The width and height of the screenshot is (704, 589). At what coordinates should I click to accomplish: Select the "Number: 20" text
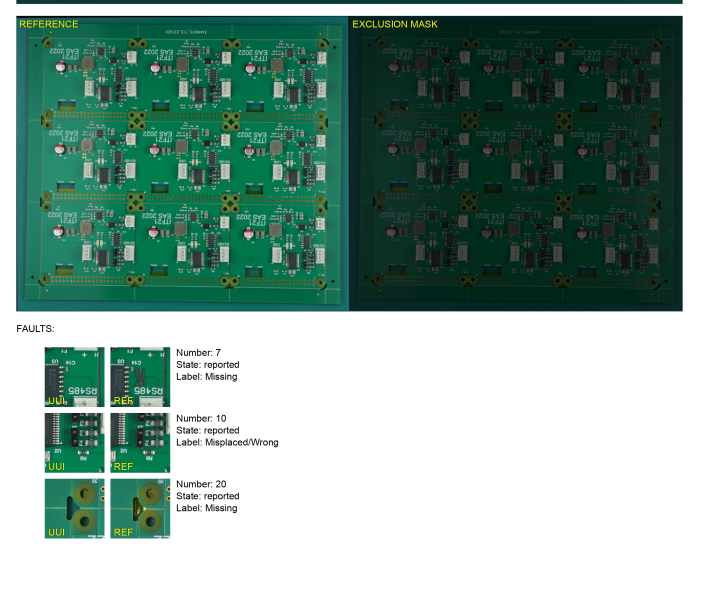pos(198,485)
